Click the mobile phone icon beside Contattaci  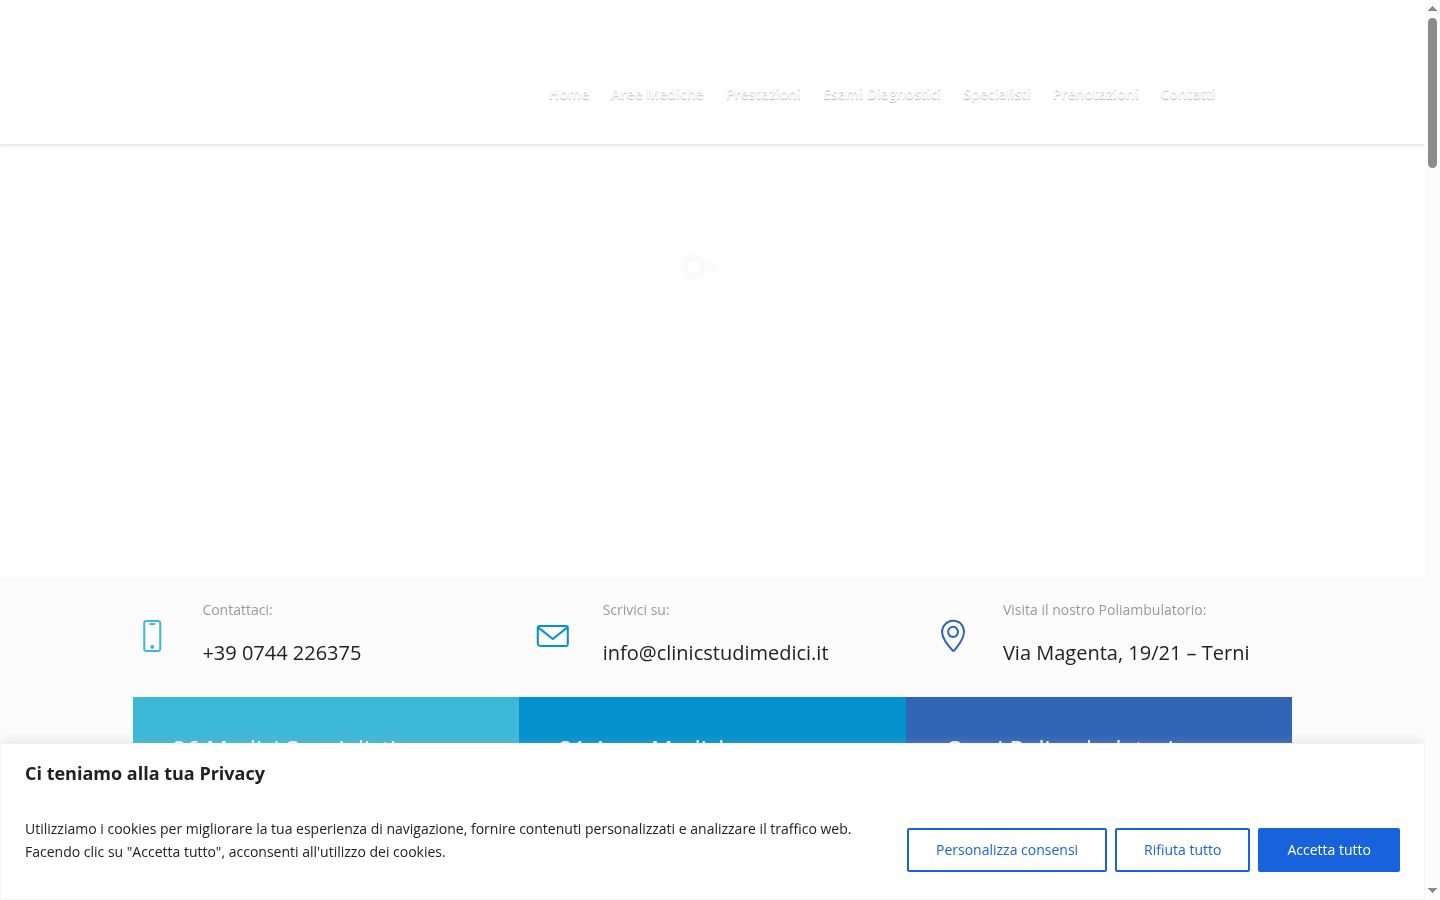tap(152, 636)
